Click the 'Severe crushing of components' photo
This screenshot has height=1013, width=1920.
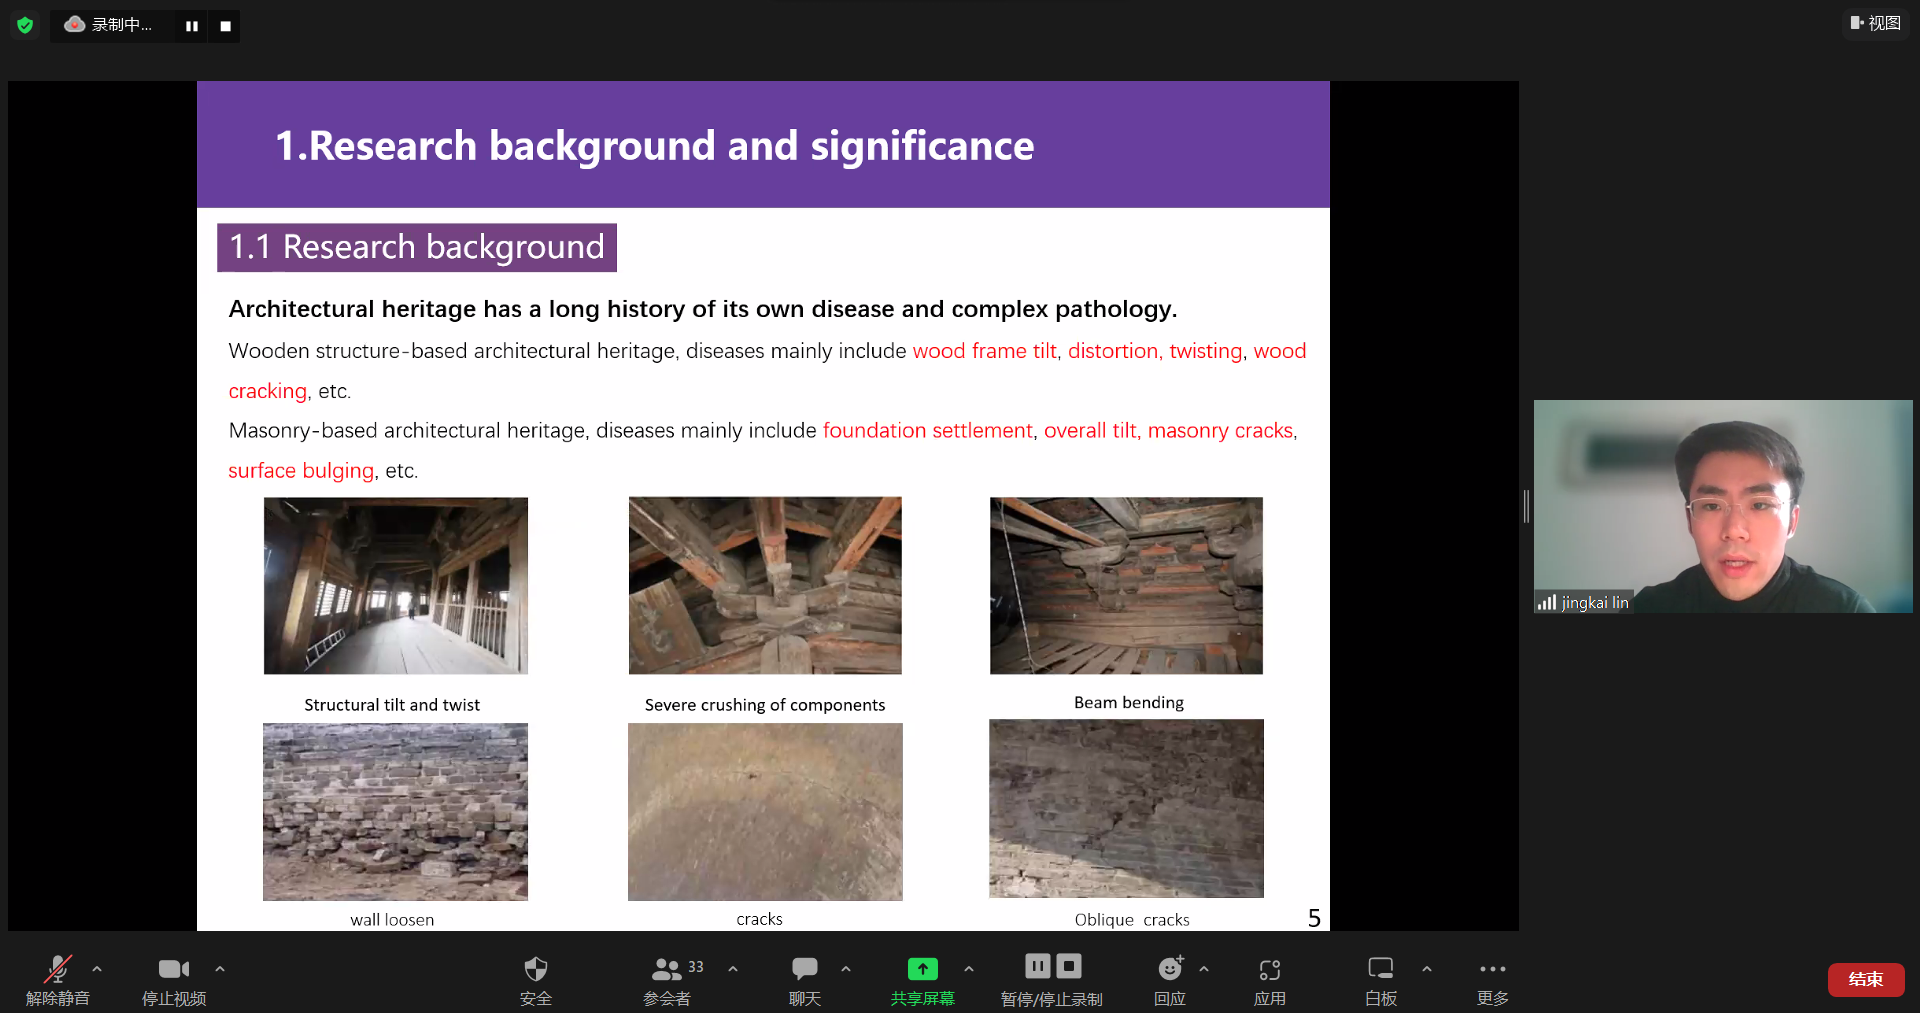pos(765,586)
